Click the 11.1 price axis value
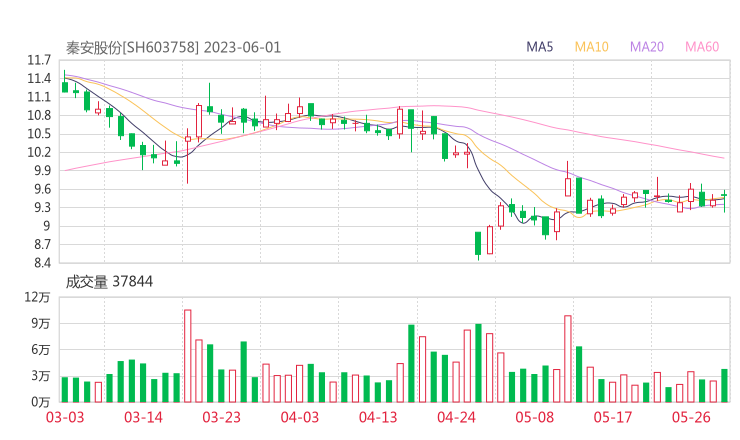 coord(39,97)
